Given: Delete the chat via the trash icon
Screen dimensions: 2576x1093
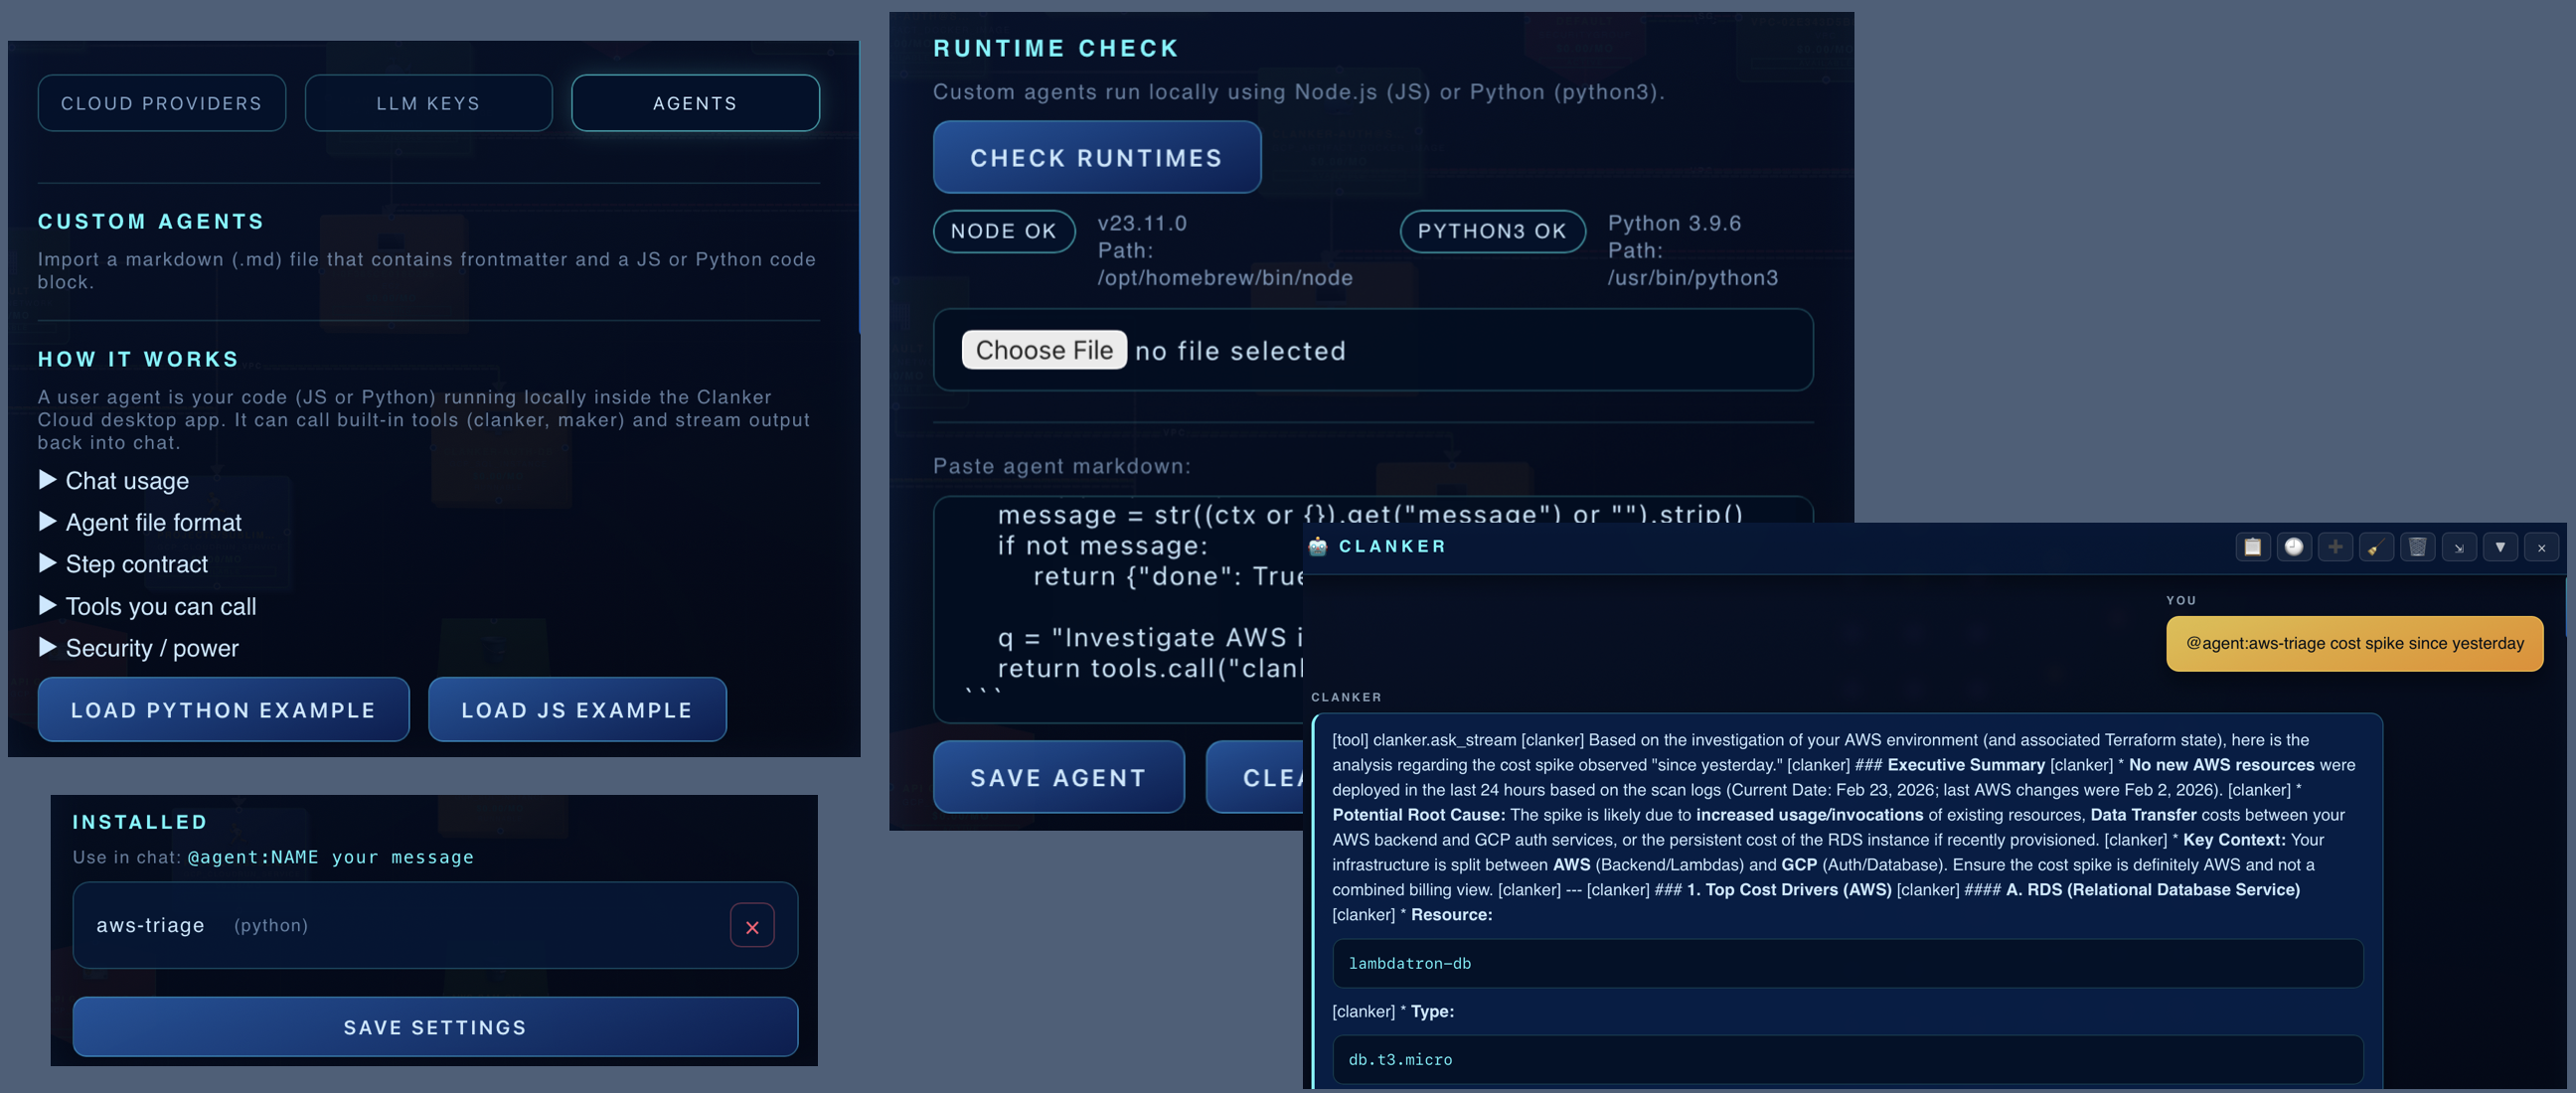Looking at the screenshot, I should coord(2418,547).
